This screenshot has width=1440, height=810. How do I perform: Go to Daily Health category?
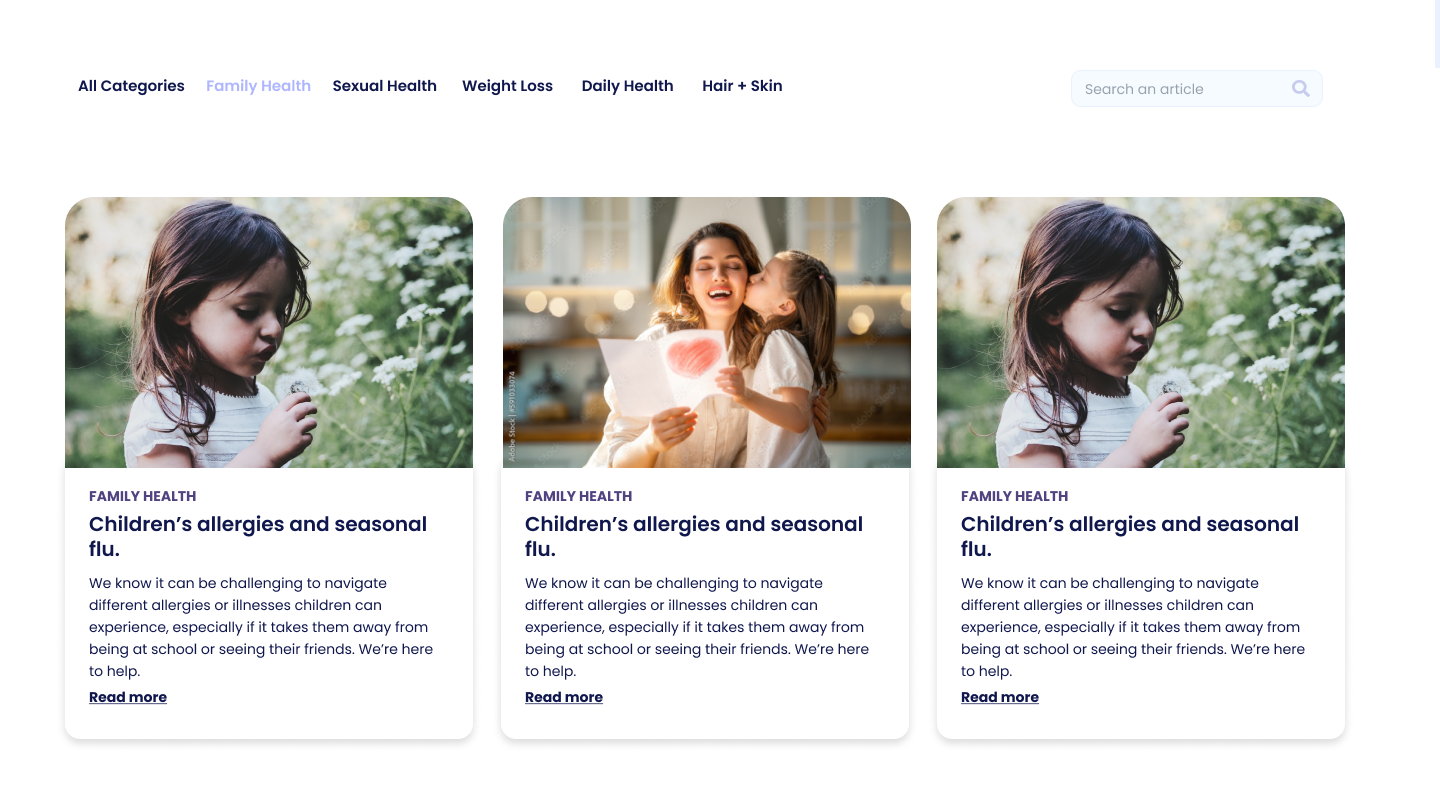click(627, 86)
